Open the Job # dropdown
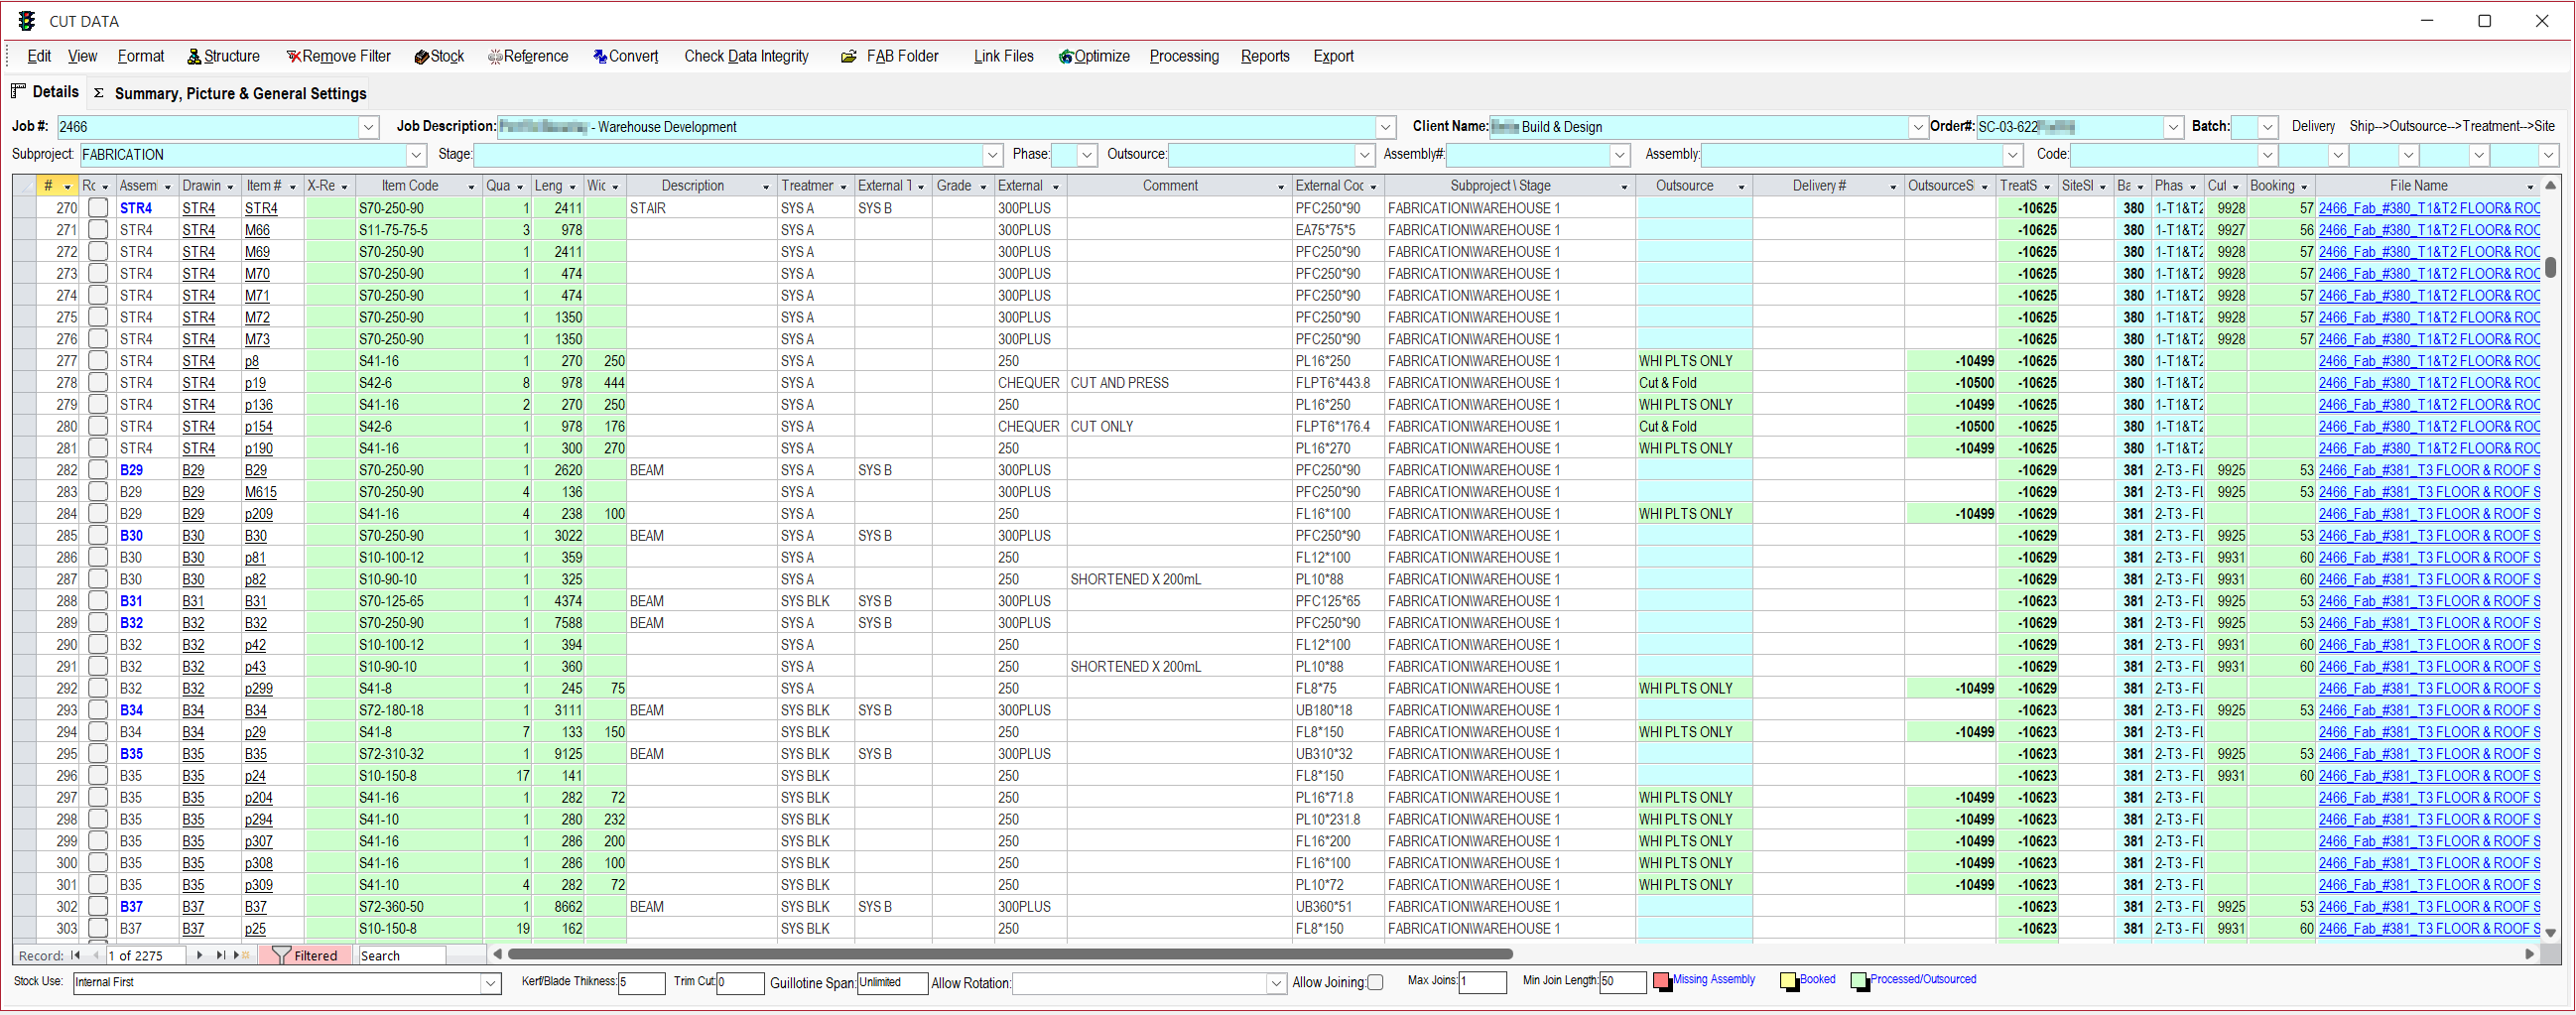 [x=368, y=127]
